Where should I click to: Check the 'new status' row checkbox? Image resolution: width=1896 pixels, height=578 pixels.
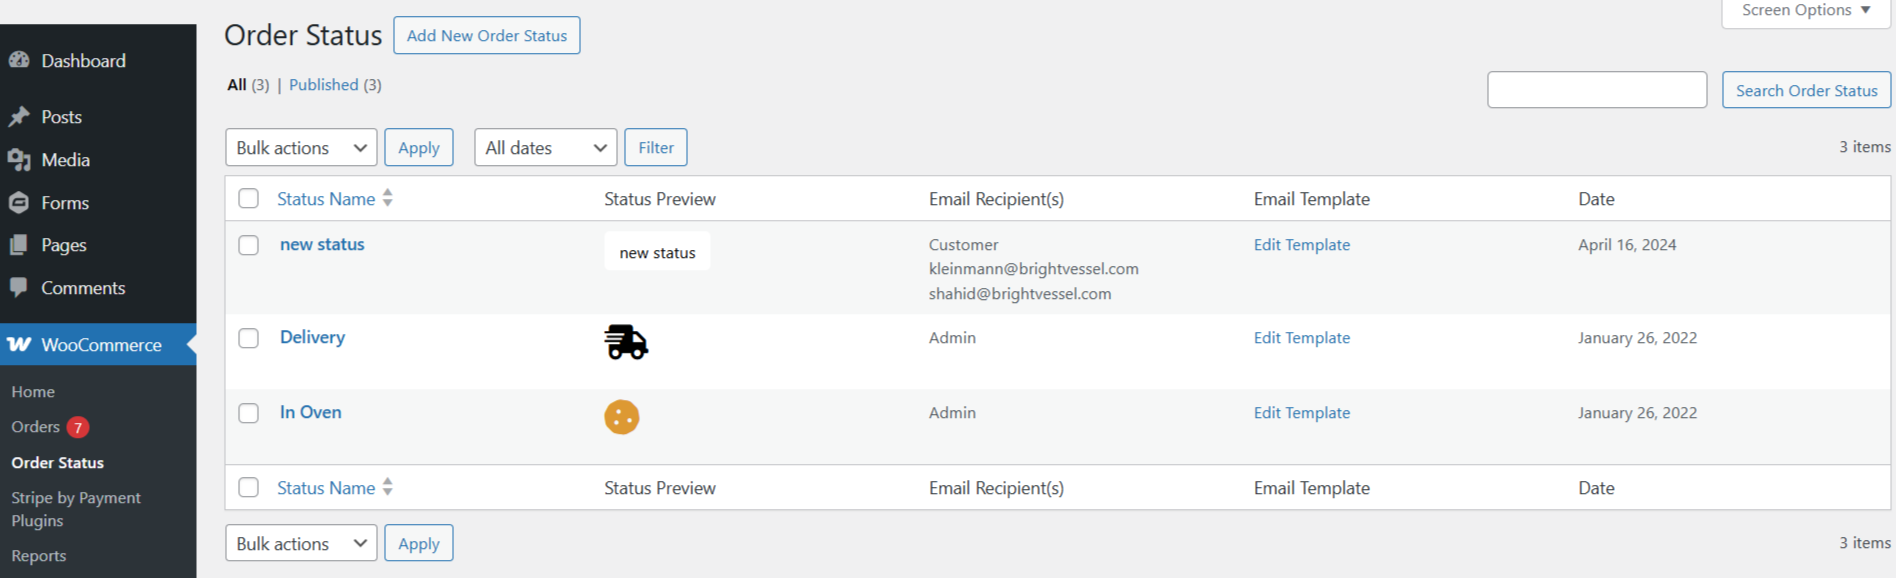tap(249, 246)
